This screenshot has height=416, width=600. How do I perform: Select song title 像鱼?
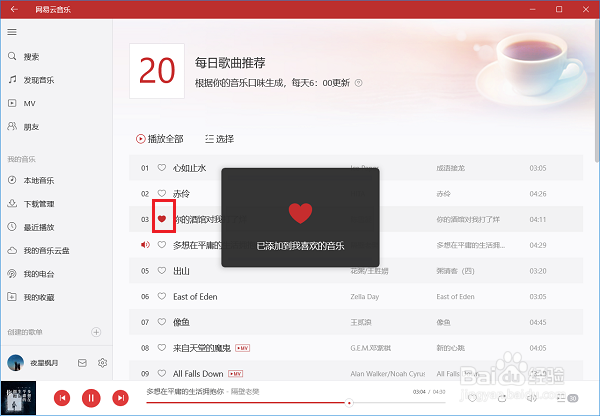click(181, 322)
